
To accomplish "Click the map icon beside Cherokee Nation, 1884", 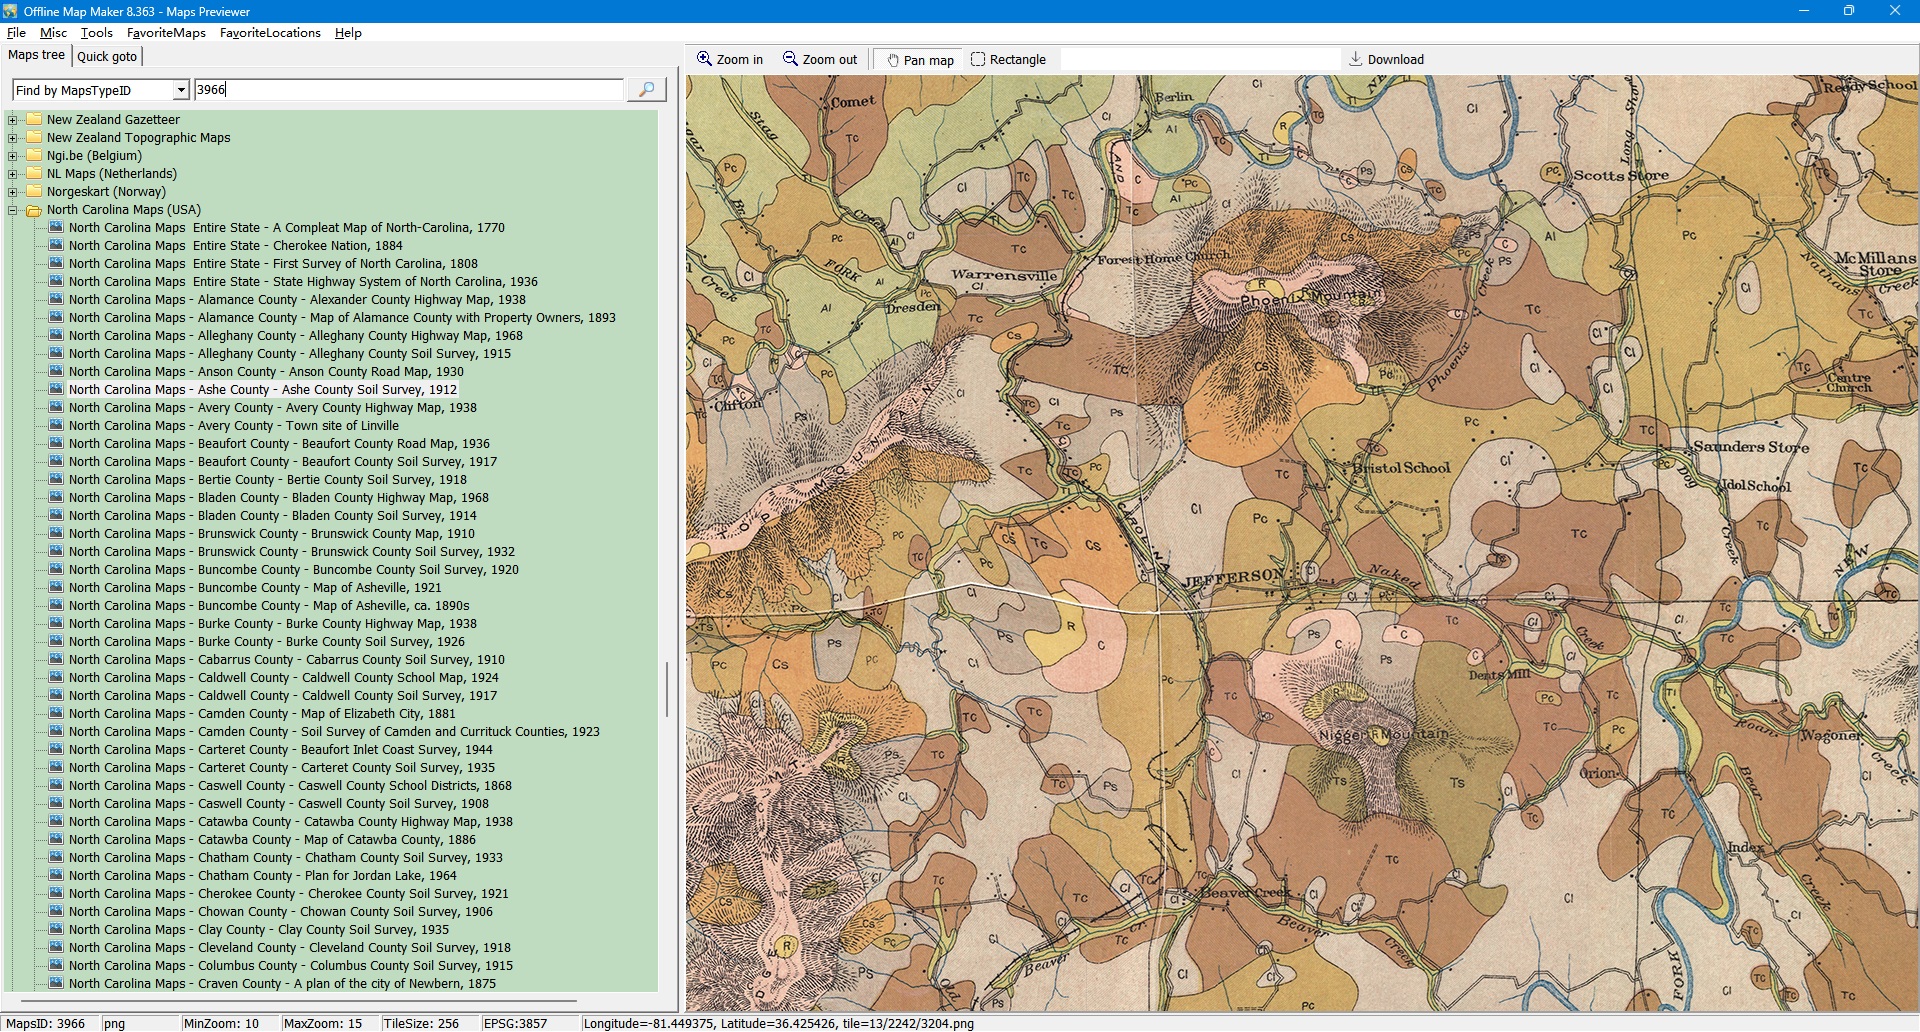I will (x=56, y=246).
